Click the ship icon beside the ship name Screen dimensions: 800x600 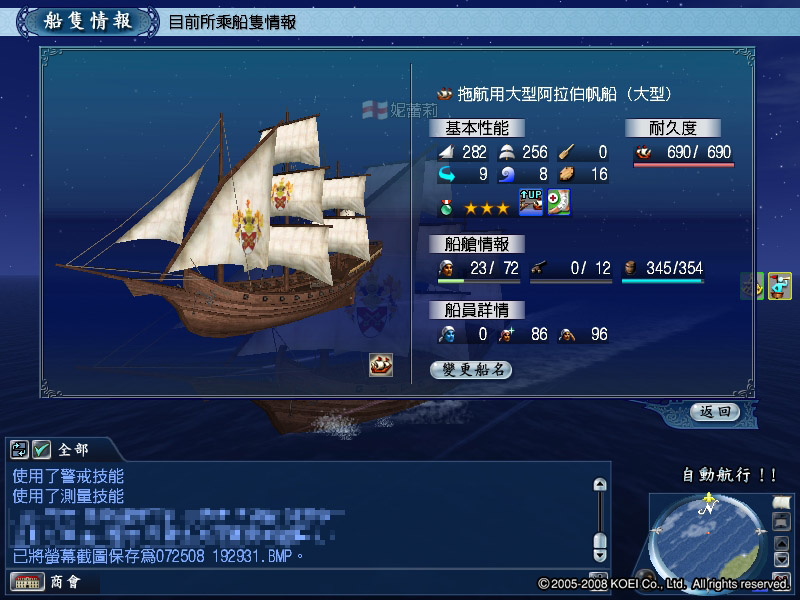pos(444,94)
